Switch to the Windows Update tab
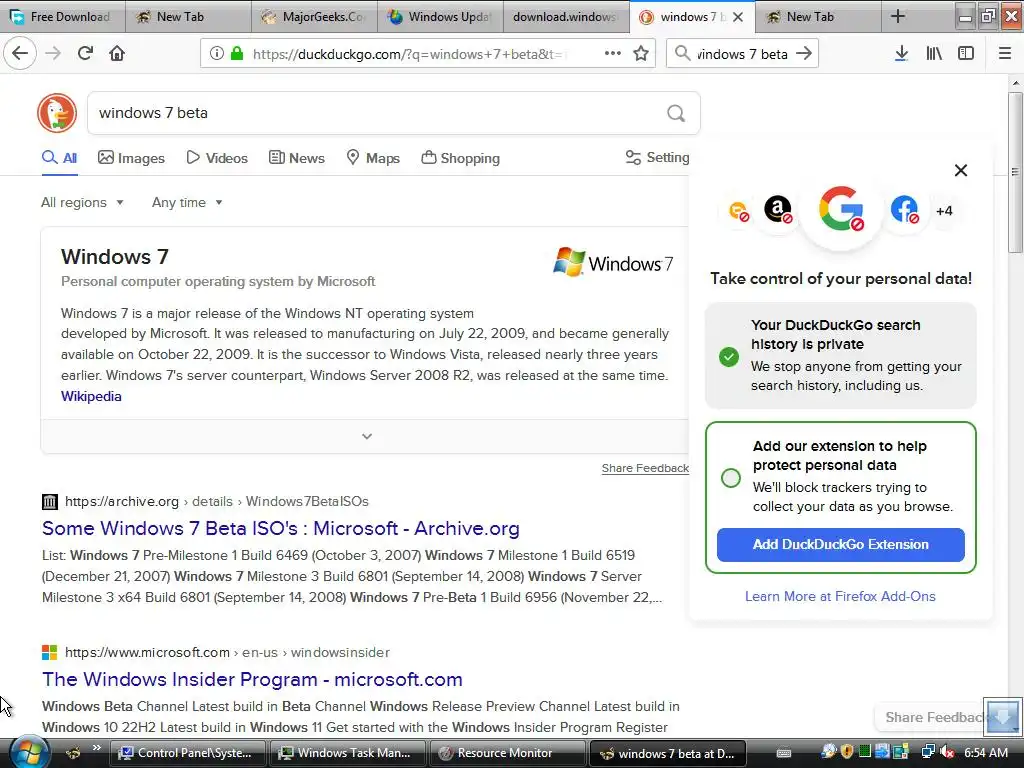 440,17
